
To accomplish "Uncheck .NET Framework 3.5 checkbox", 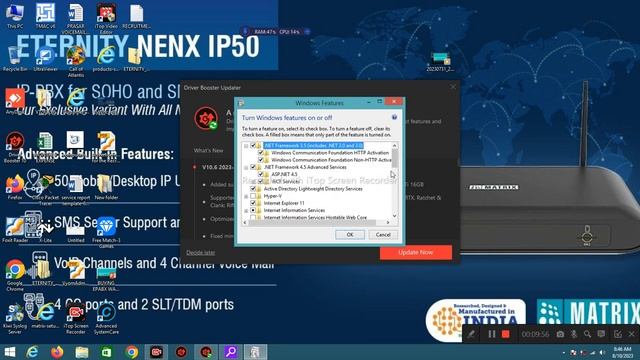I will [x=253, y=145].
